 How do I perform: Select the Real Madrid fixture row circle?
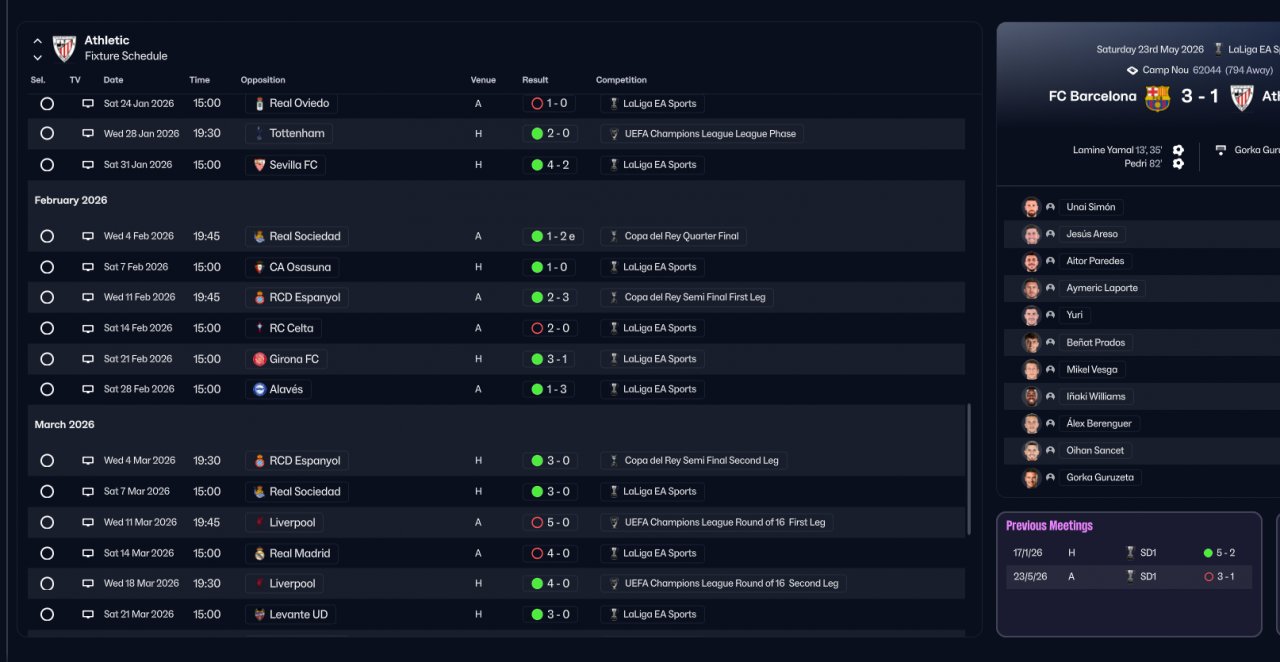pyautogui.click(x=47, y=553)
